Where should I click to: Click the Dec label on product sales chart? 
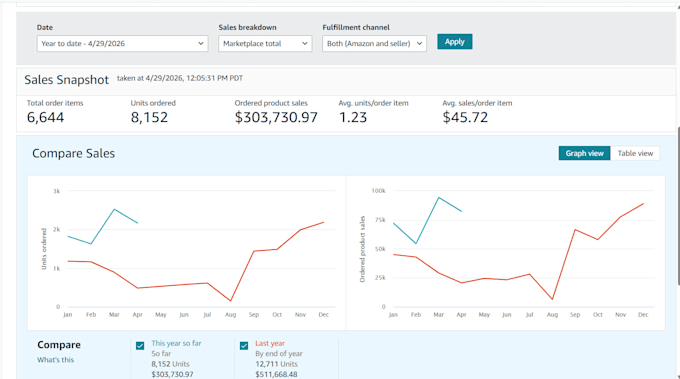coord(643,314)
